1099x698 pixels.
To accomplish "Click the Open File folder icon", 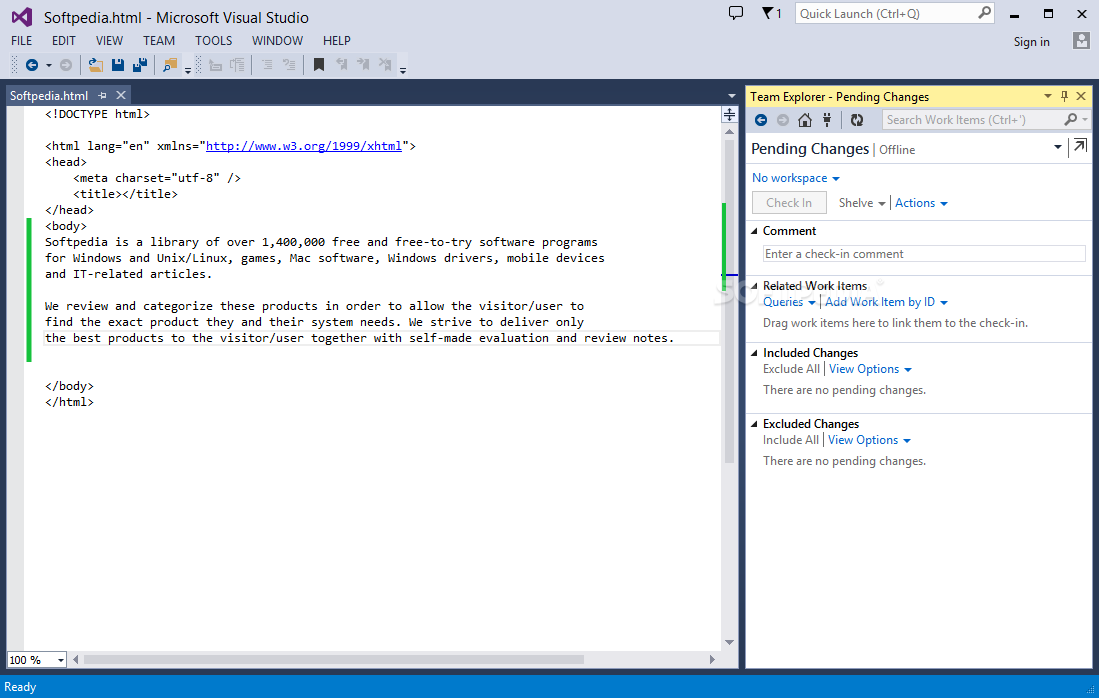I will coord(95,65).
